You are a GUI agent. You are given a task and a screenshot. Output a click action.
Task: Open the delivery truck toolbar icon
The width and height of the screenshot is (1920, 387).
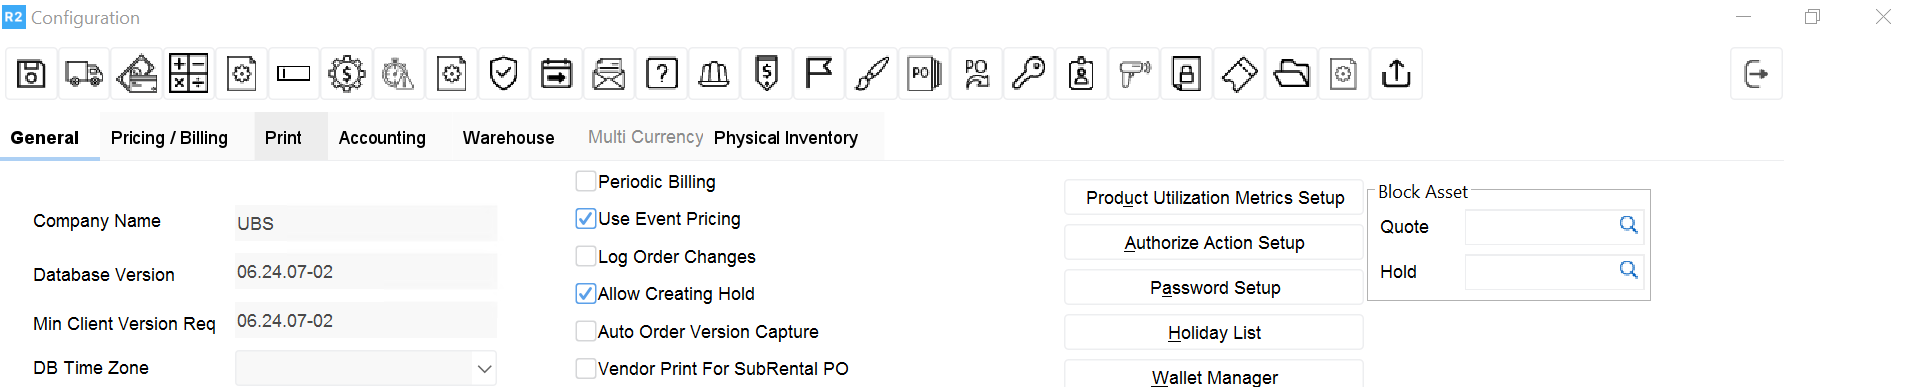coord(84,74)
